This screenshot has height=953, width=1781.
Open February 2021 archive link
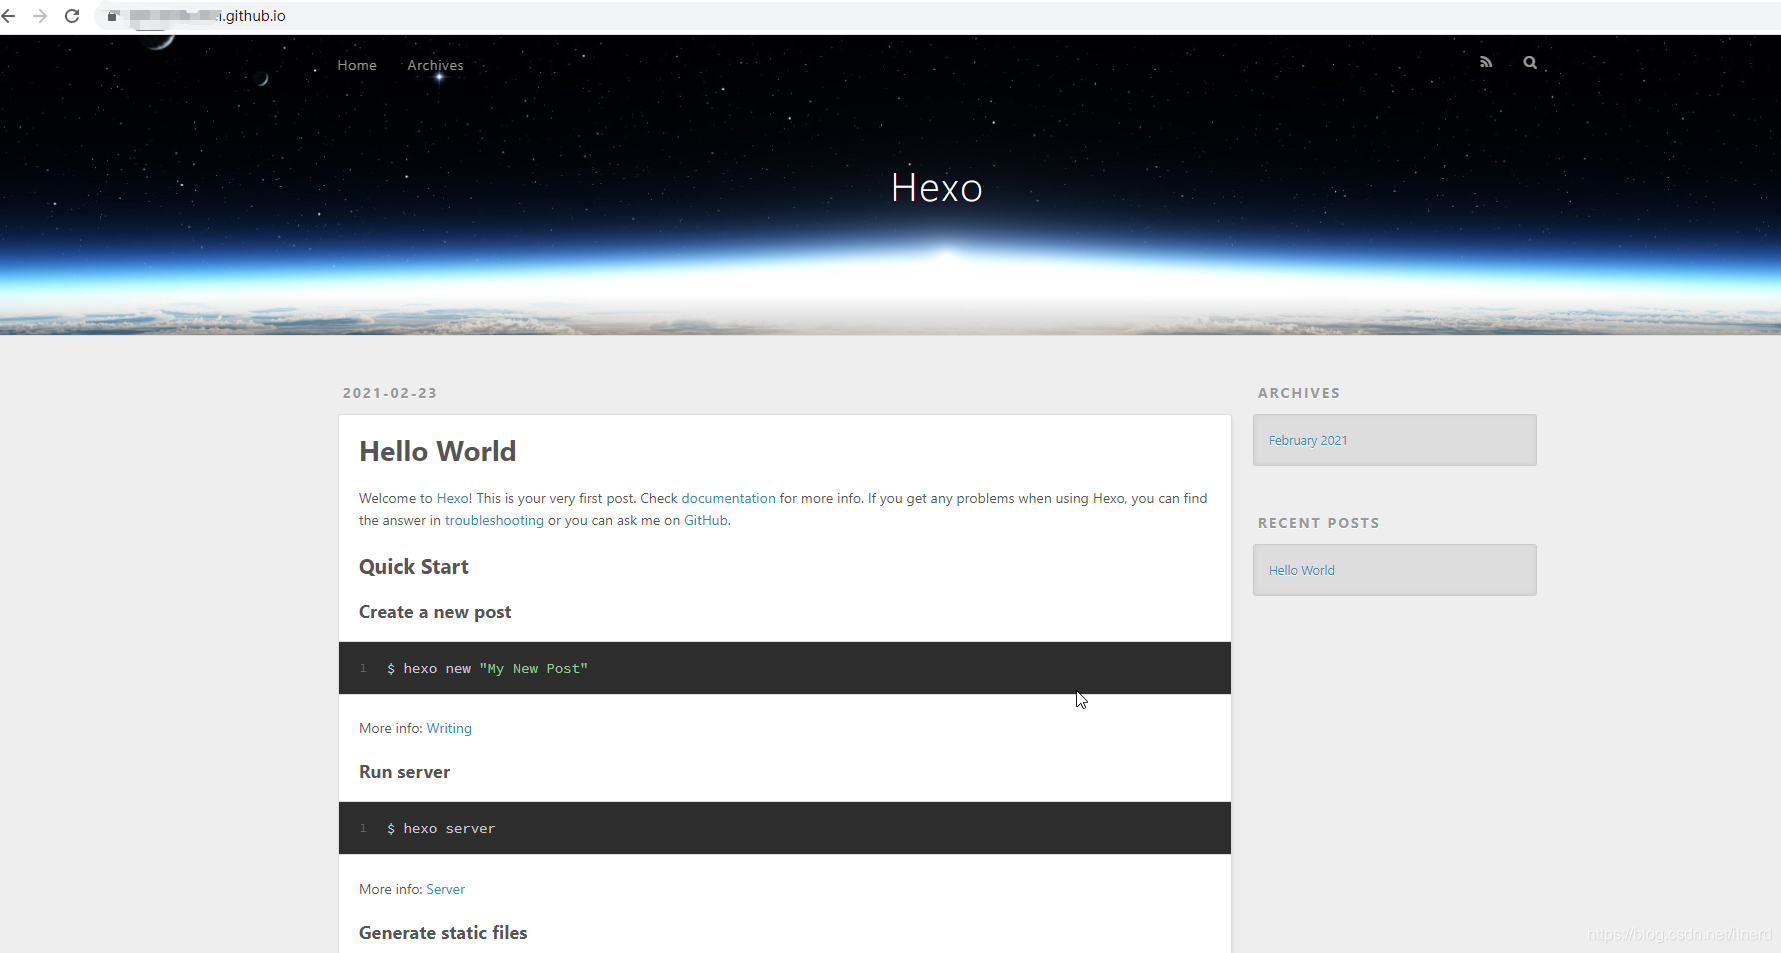pos(1308,440)
